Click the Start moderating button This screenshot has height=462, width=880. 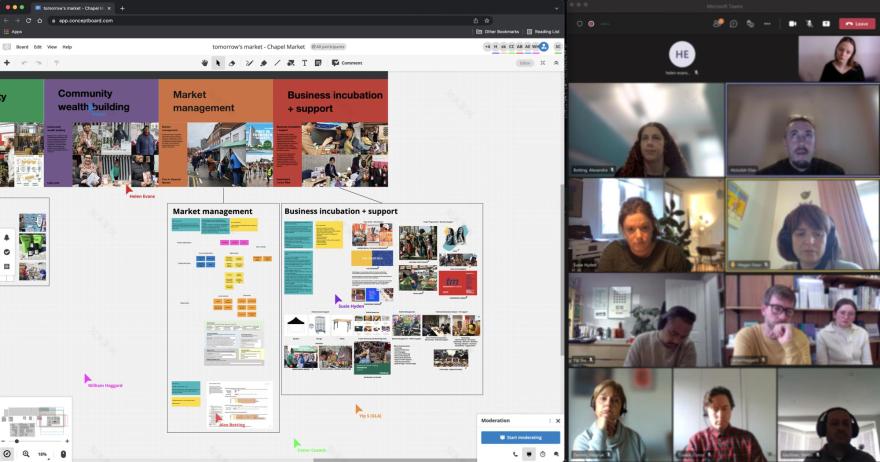pyautogui.click(x=520, y=437)
